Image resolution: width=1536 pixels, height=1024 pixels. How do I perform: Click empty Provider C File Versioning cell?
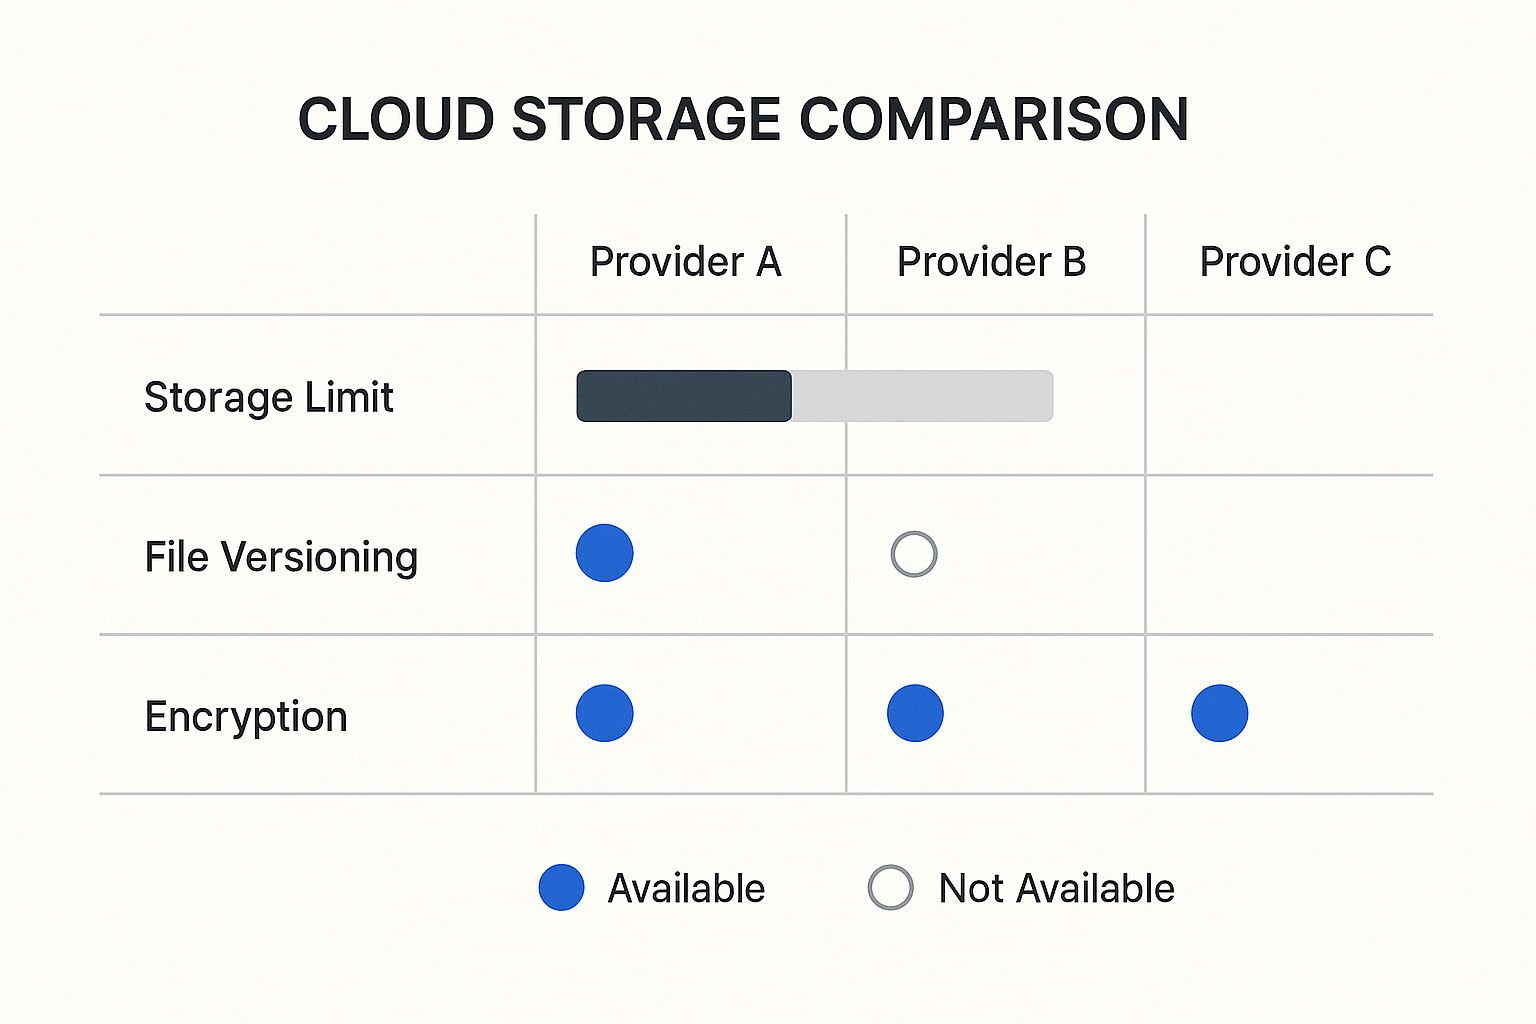pos(1289,555)
